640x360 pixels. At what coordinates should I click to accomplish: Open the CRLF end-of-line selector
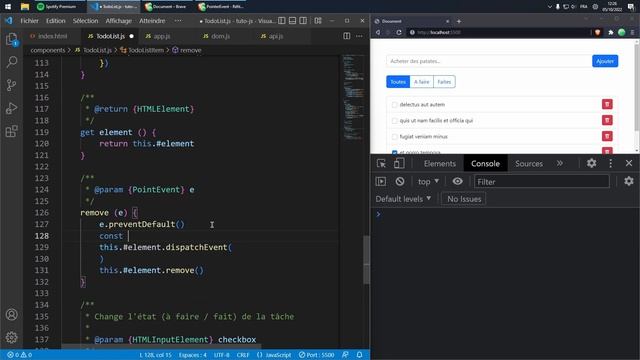[243, 355]
